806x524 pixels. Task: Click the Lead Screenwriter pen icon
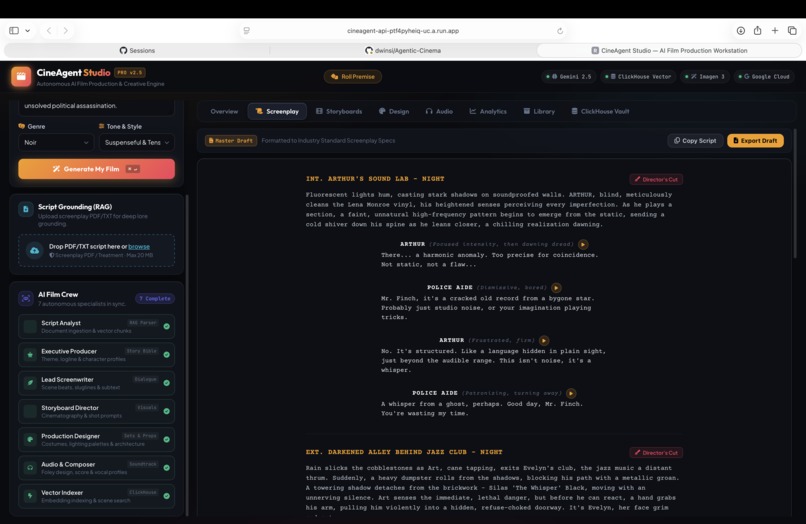coord(30,383)
